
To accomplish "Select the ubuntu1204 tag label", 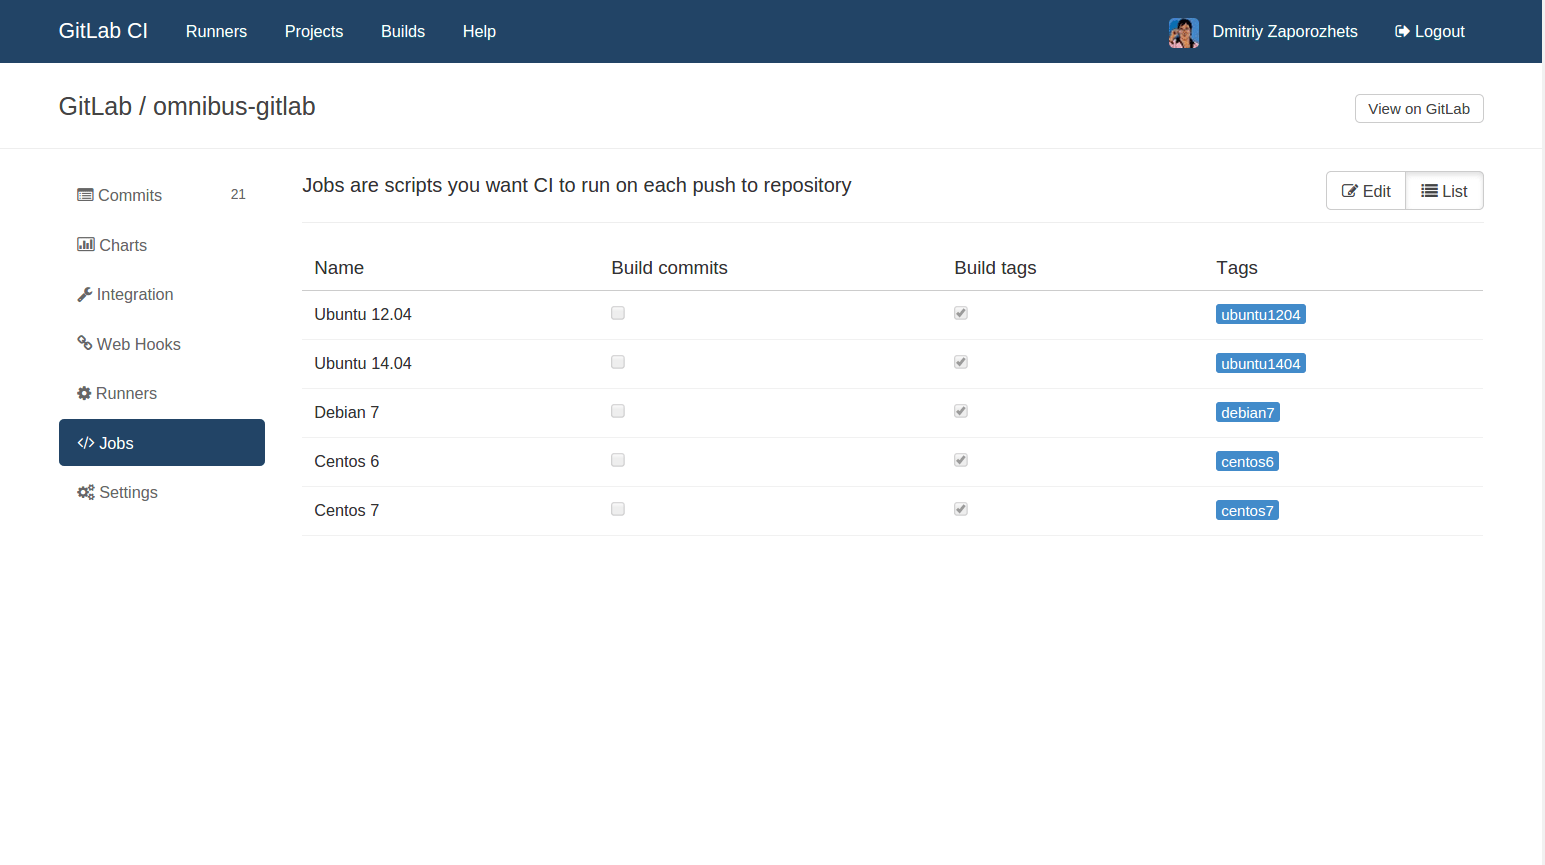I will 1260,313.
